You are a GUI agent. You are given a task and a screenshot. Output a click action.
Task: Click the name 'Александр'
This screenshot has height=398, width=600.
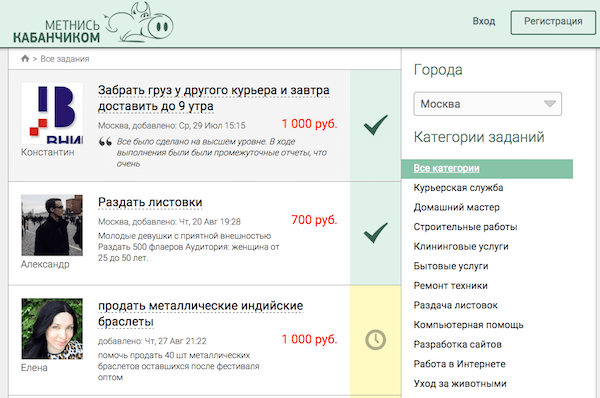coord(45,264)
